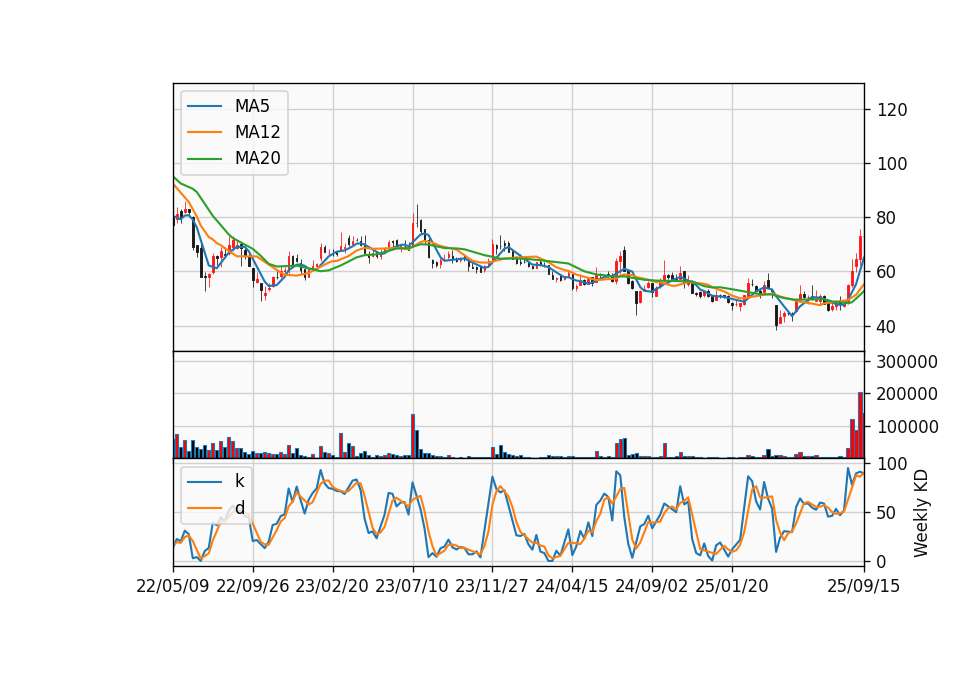Click the date label 24/04/15
This screenshot has width=960, height=690.
572,586
